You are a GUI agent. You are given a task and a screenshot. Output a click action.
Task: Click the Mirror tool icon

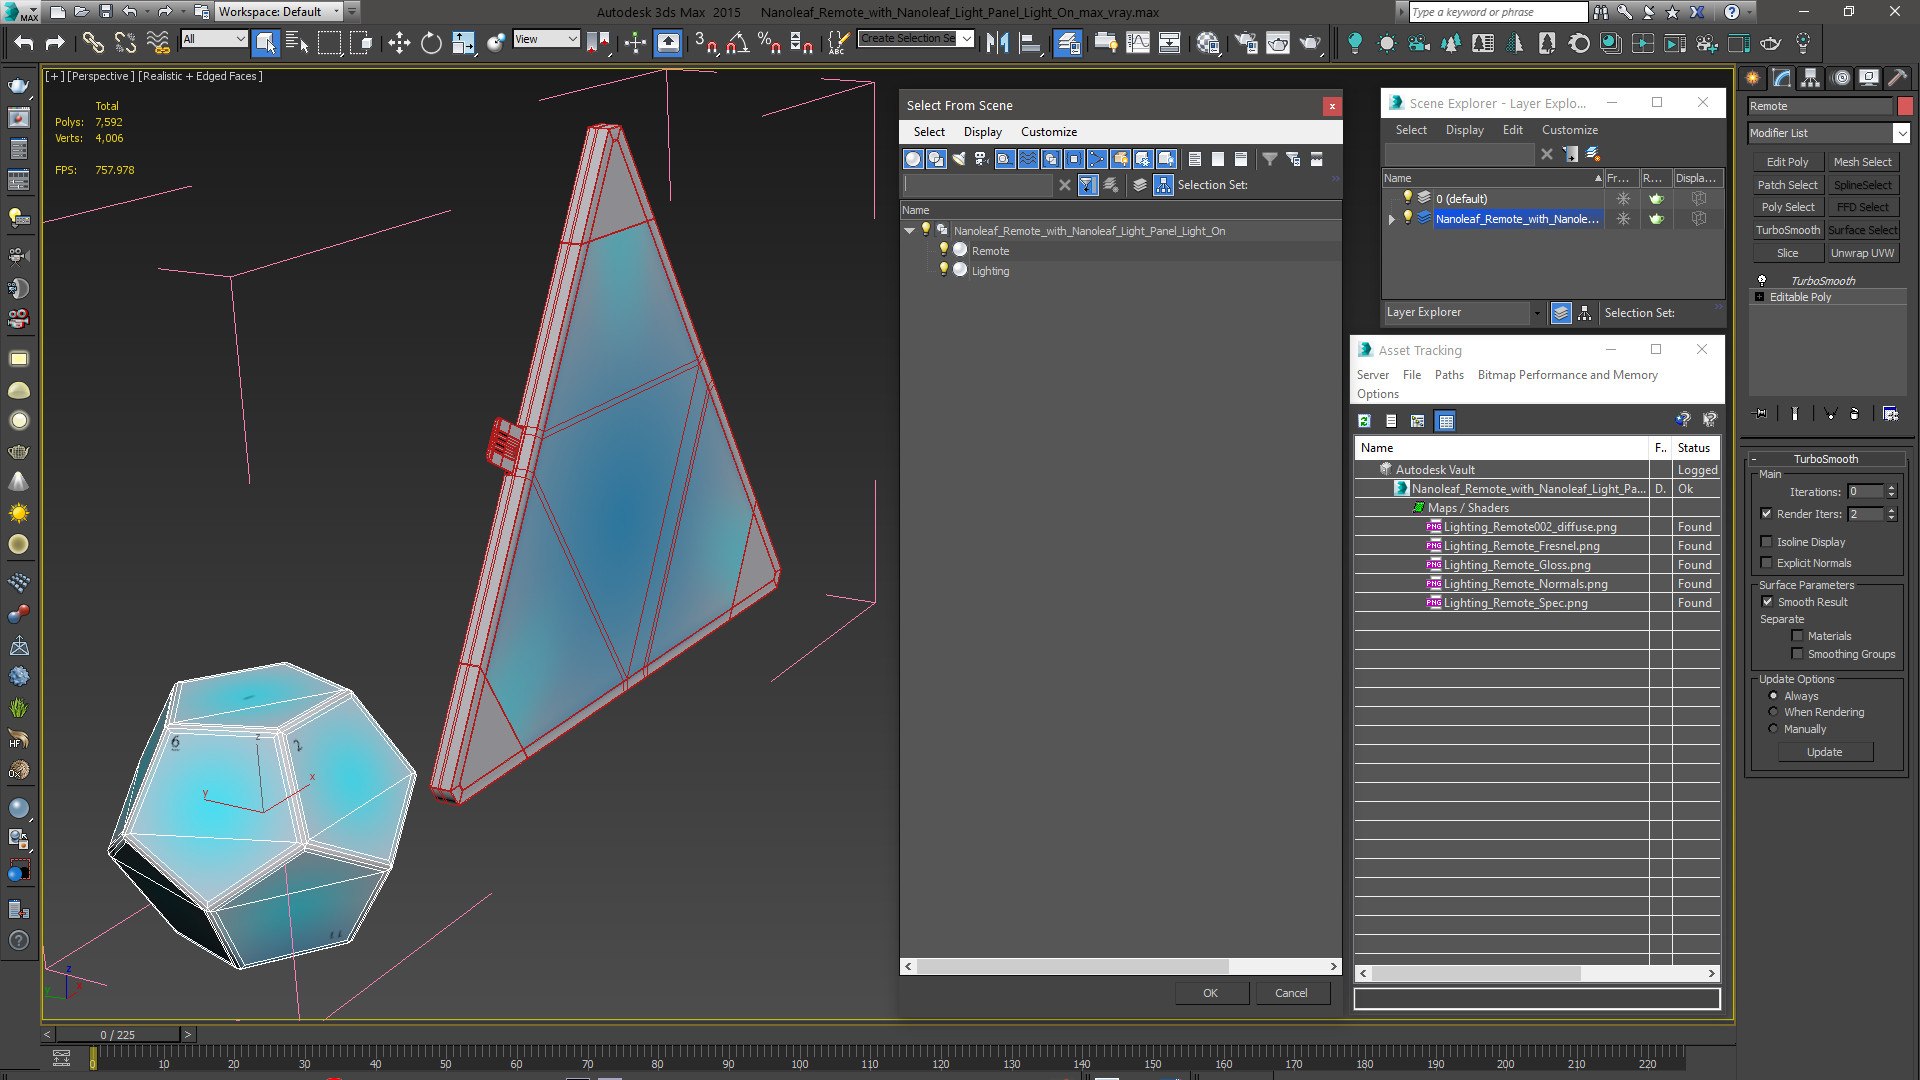pyautogui.click(x=997, y=42)
